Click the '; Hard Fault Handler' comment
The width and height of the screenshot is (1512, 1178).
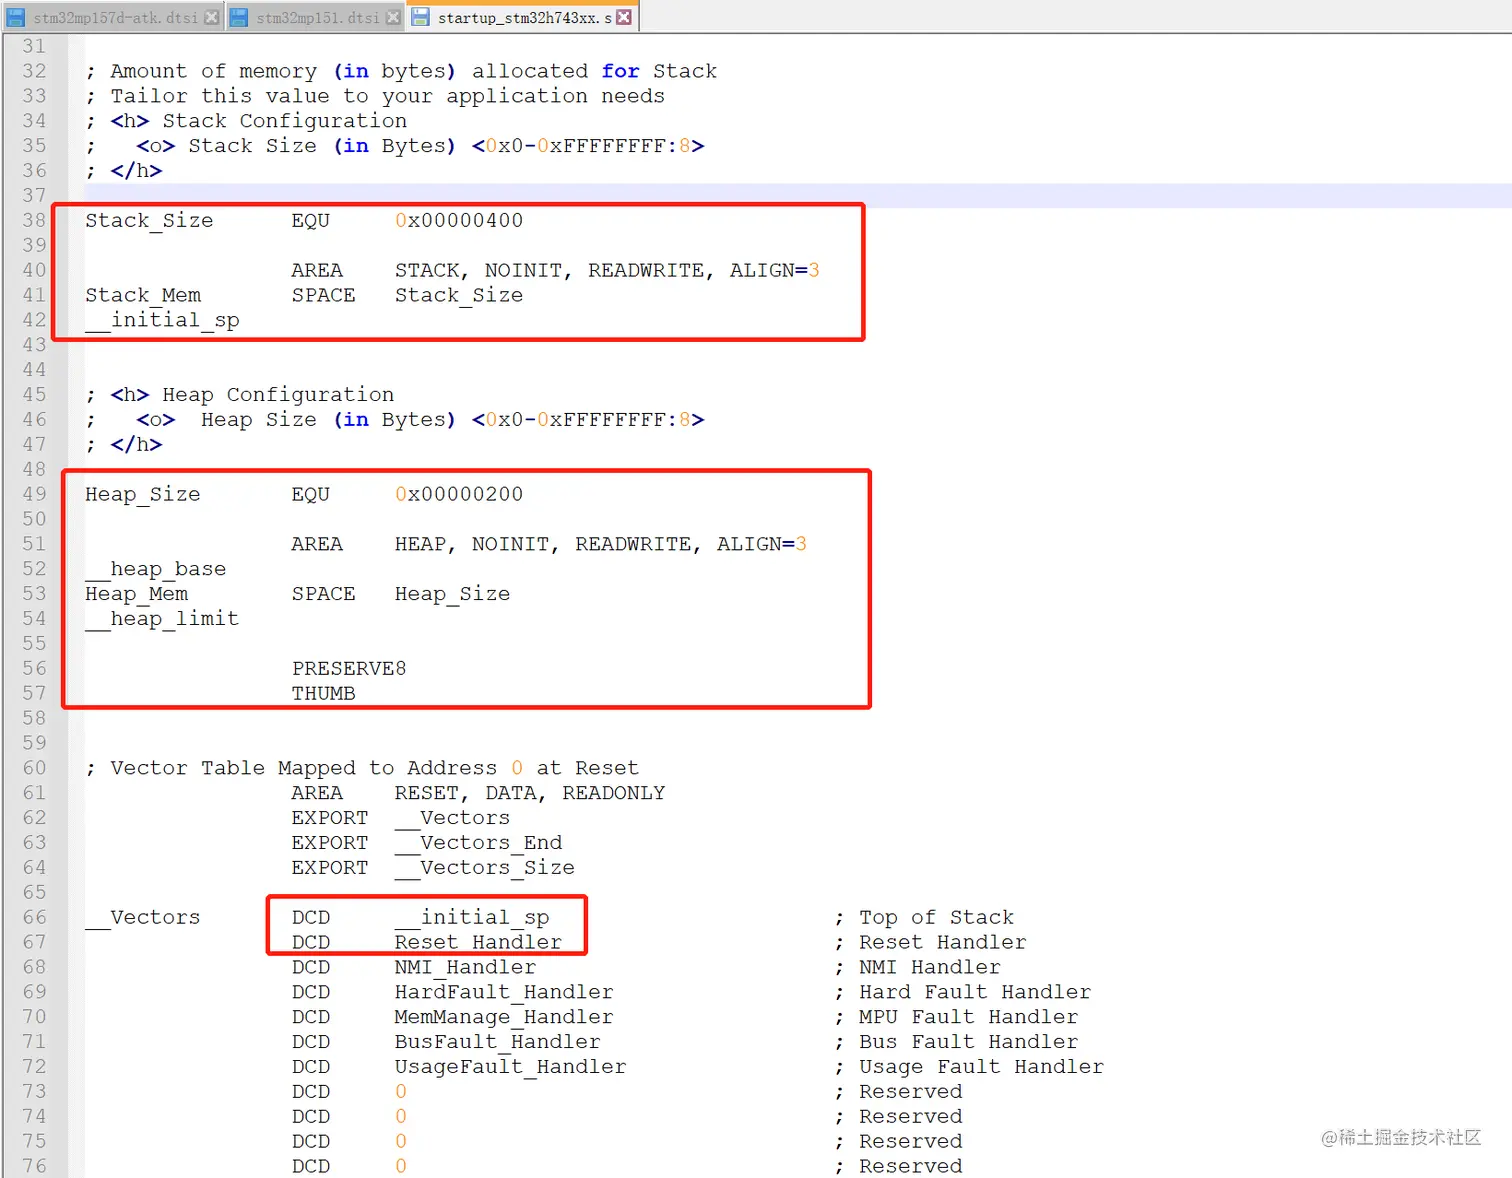click(963, 992)
